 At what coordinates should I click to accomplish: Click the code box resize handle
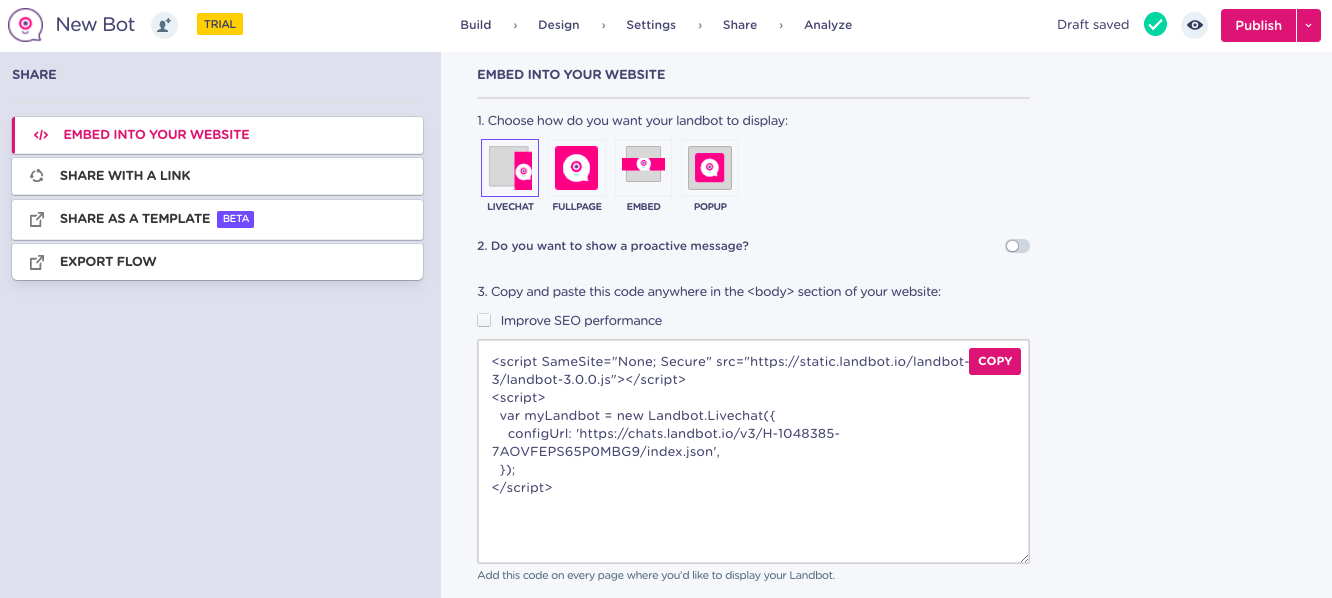1023,557
